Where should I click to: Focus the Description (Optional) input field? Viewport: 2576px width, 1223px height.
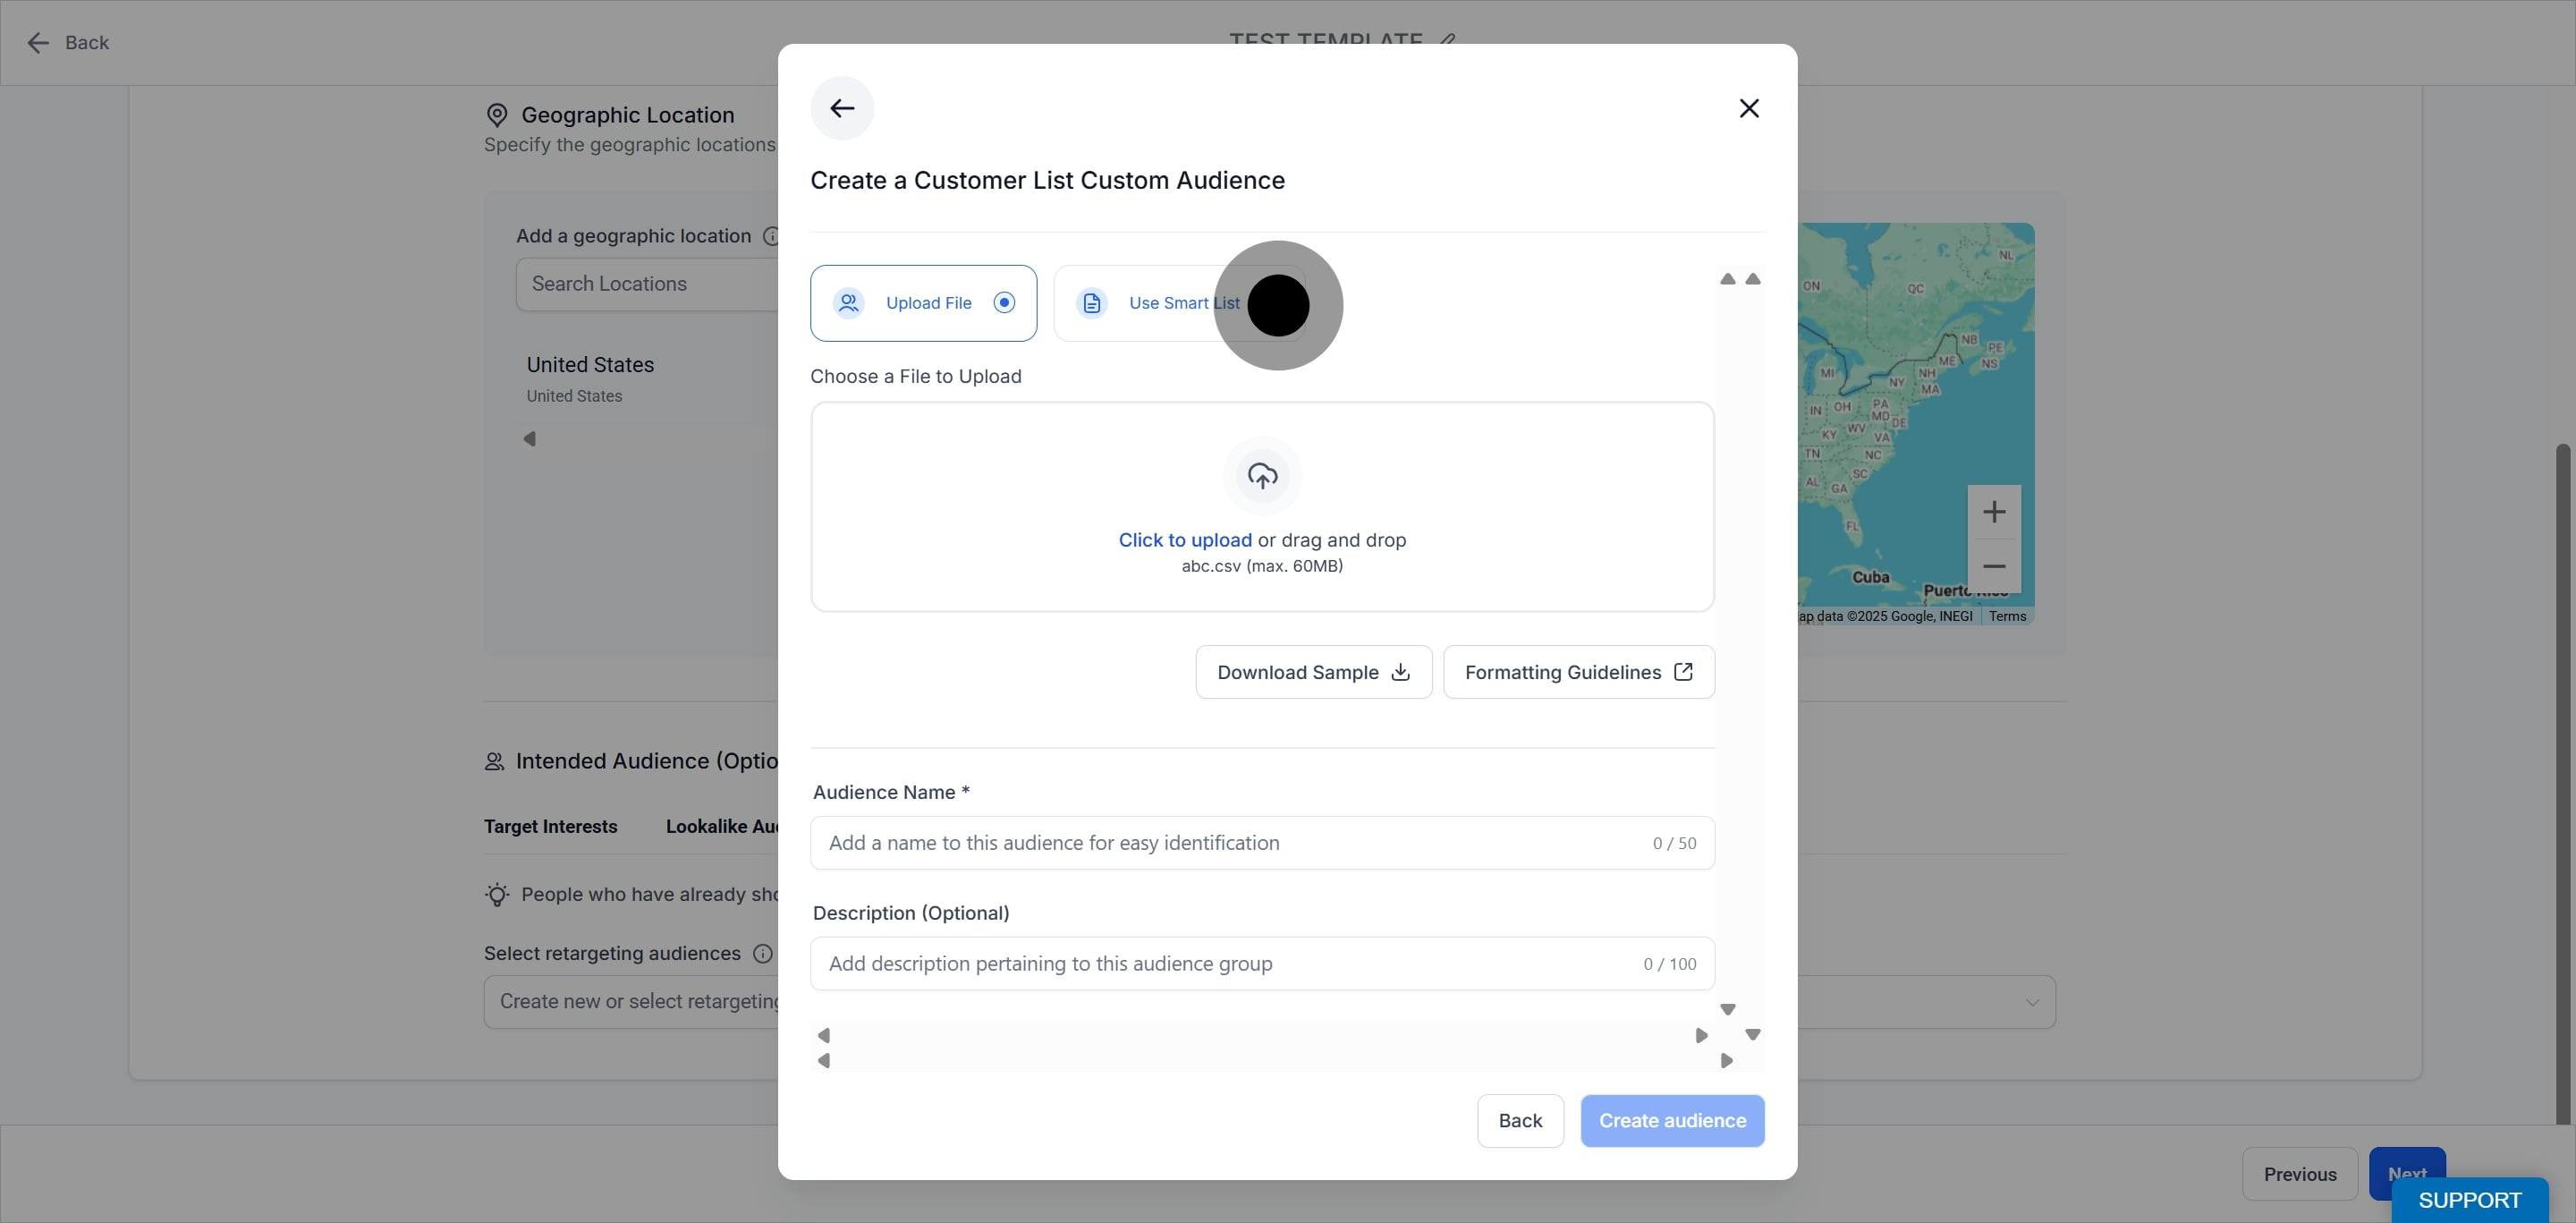[x=1262, y=964]
